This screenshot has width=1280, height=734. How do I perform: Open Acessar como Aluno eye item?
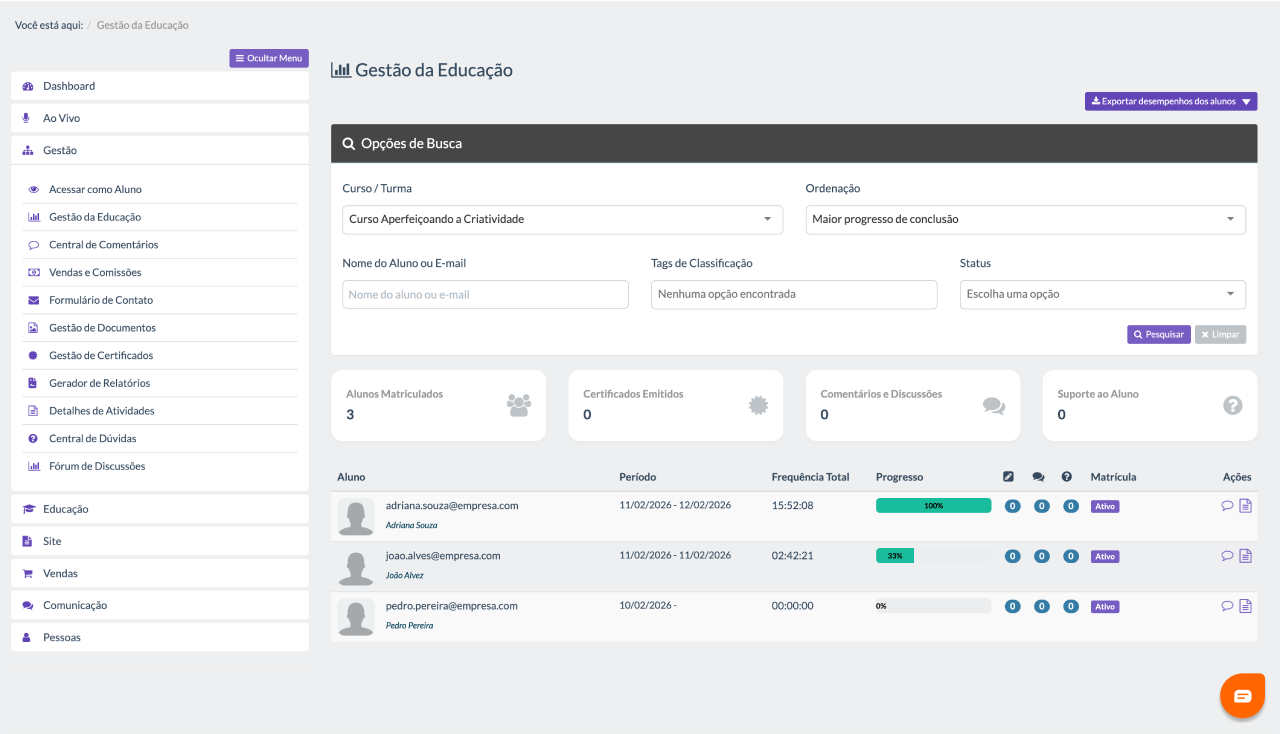[95, 189]
